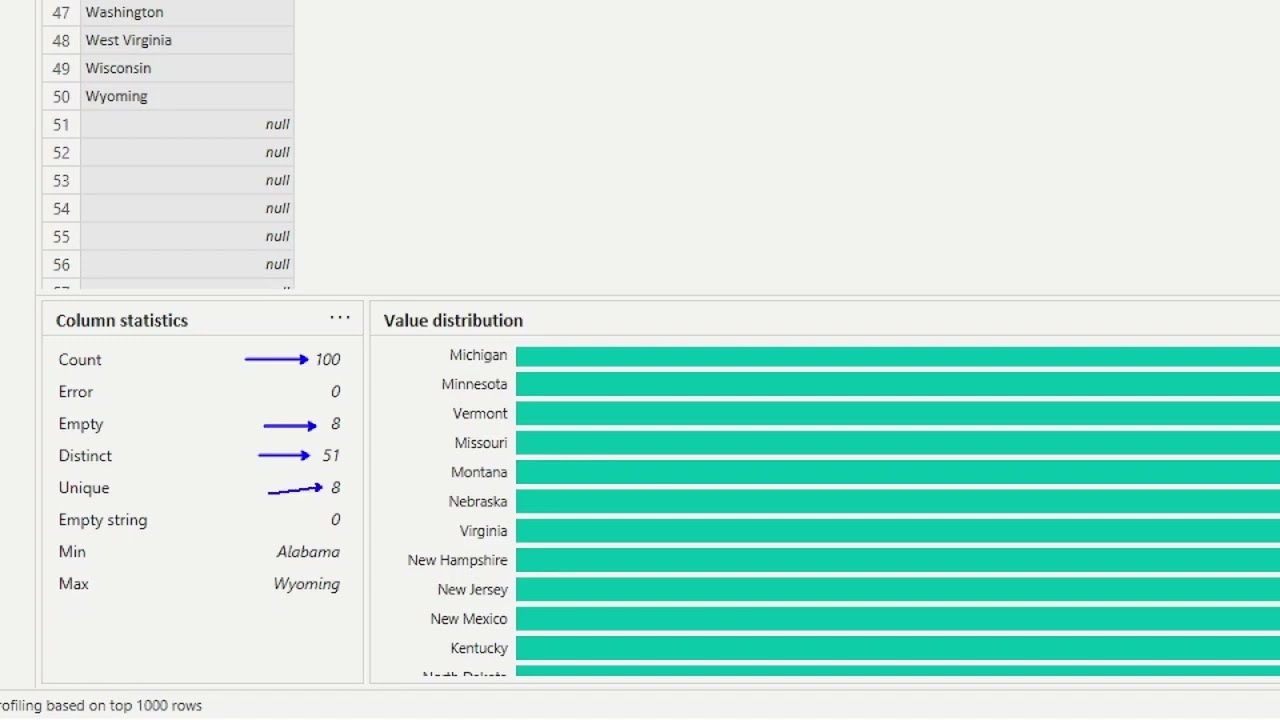
Task: Click row number 54 header
Action: tap(61, 208)
